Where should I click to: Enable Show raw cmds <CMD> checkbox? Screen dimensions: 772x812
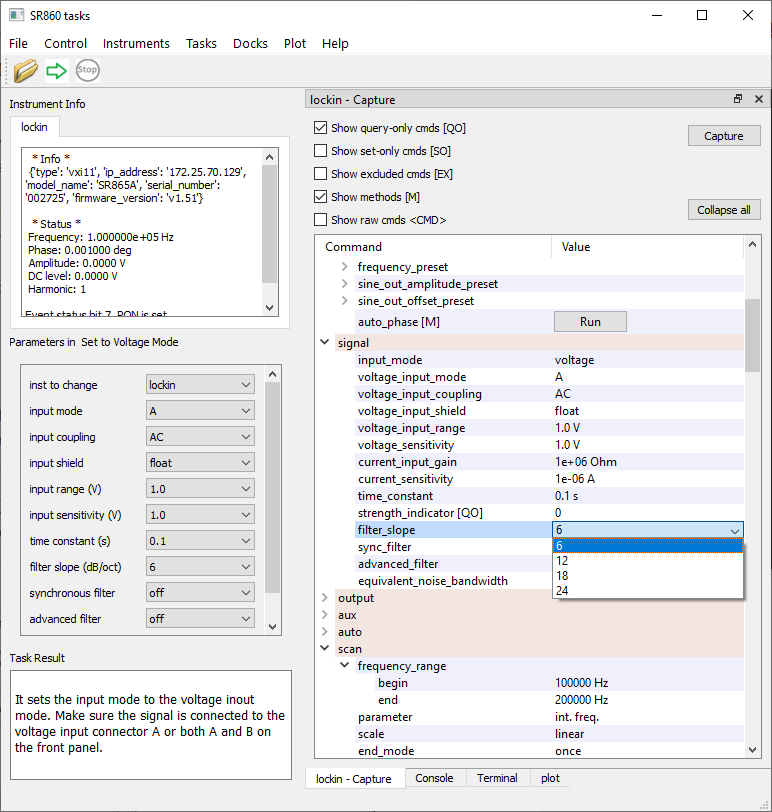click(321, 220)
